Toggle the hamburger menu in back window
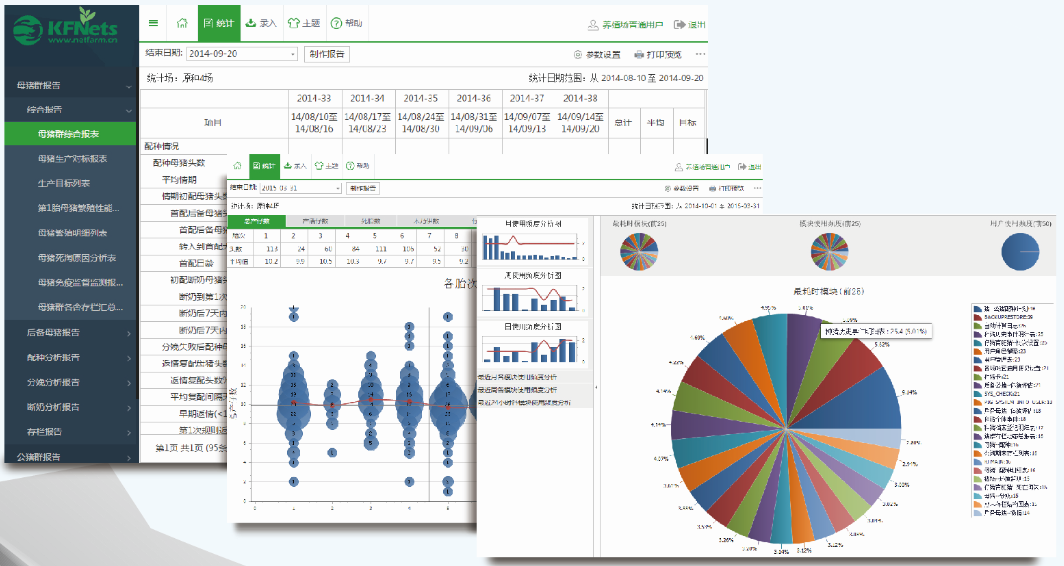The height and width of the screenshot is (566, 1064). pyautogui.click(x=153, y=23)
